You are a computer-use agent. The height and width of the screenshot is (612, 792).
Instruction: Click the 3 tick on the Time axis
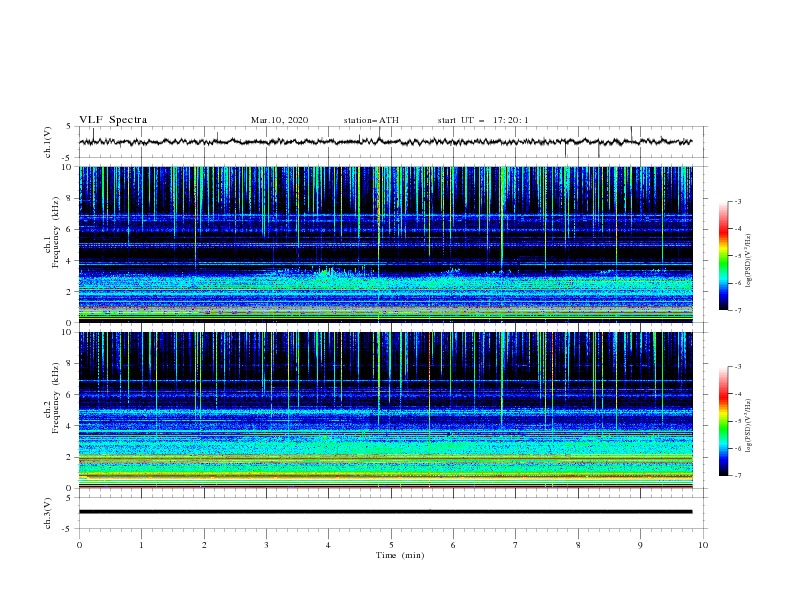click(x=267, y=545)
